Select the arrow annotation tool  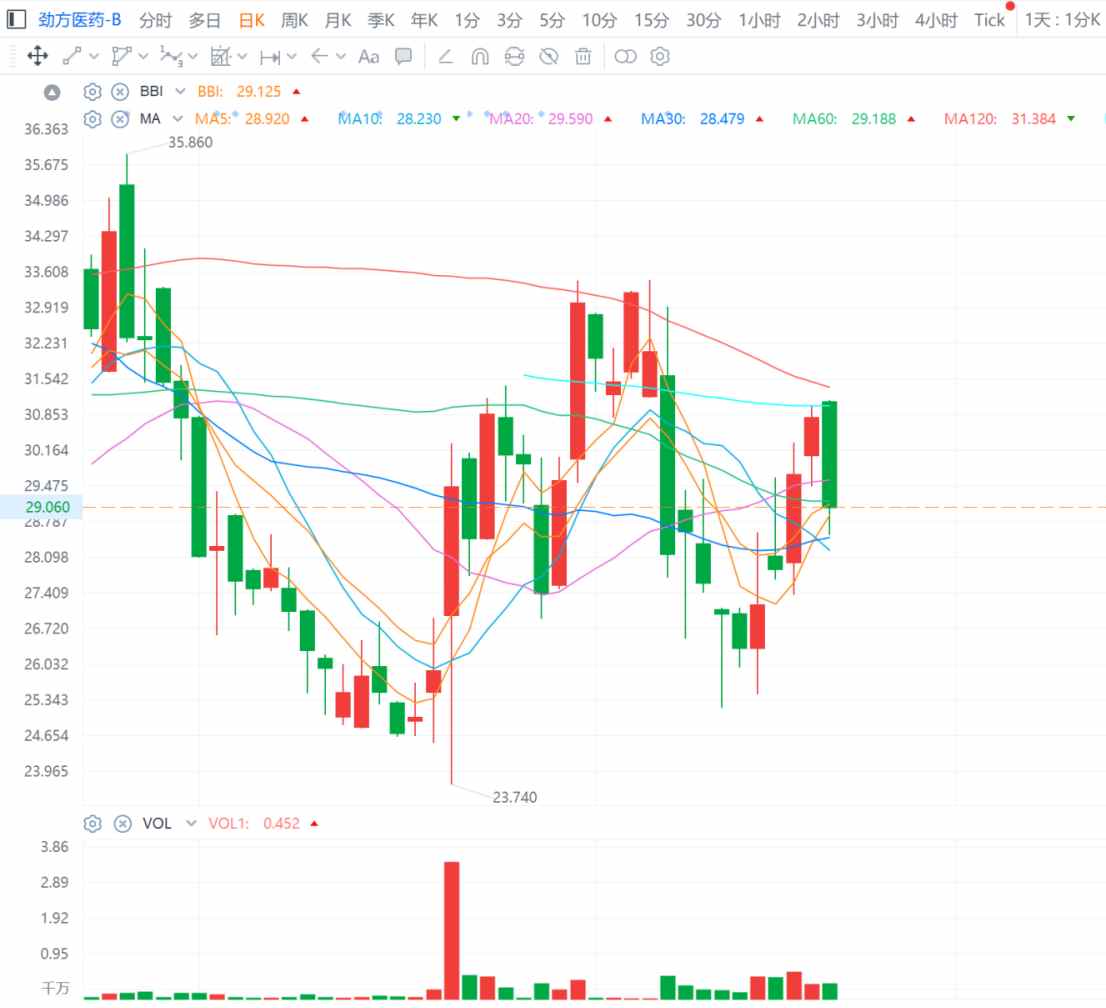[320, 56]
